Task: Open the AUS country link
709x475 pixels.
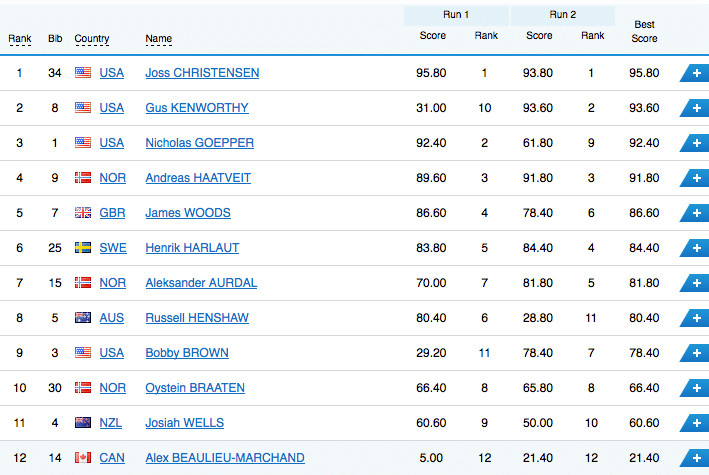Action: pyautogui.click(x=112, y=318)
